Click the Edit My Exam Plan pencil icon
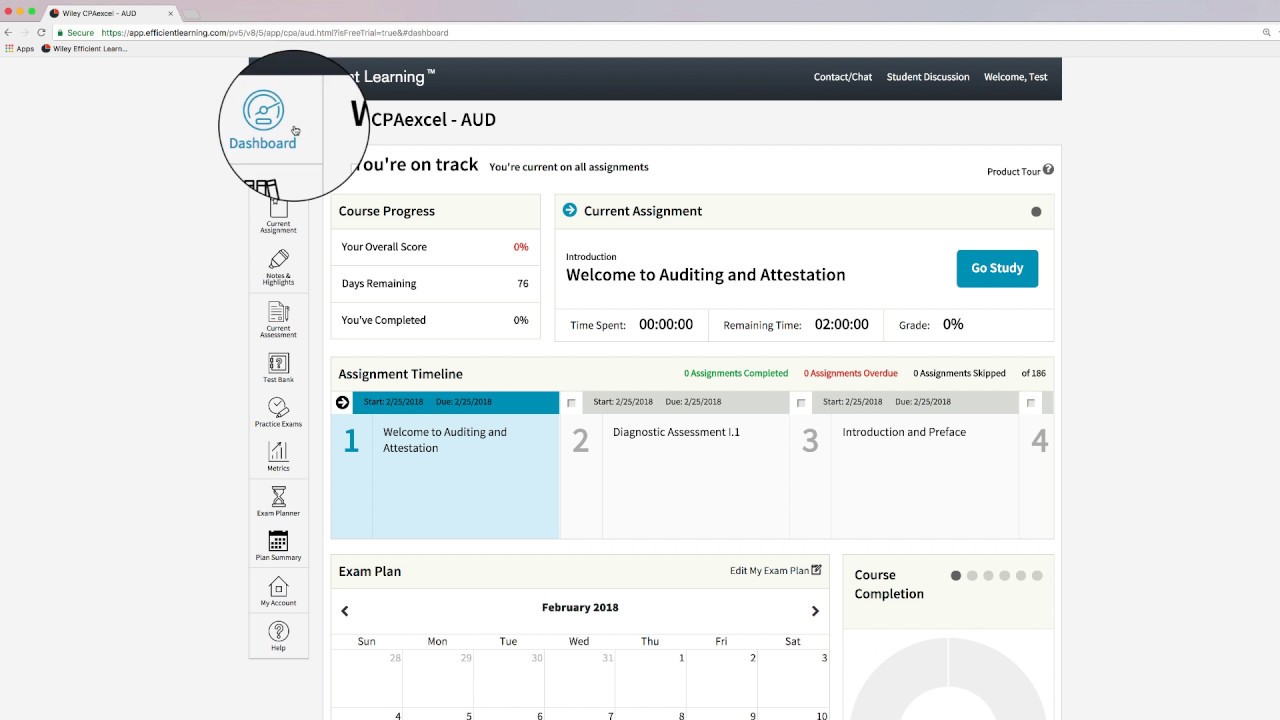Screen dimensions: 1280x720 816,570
